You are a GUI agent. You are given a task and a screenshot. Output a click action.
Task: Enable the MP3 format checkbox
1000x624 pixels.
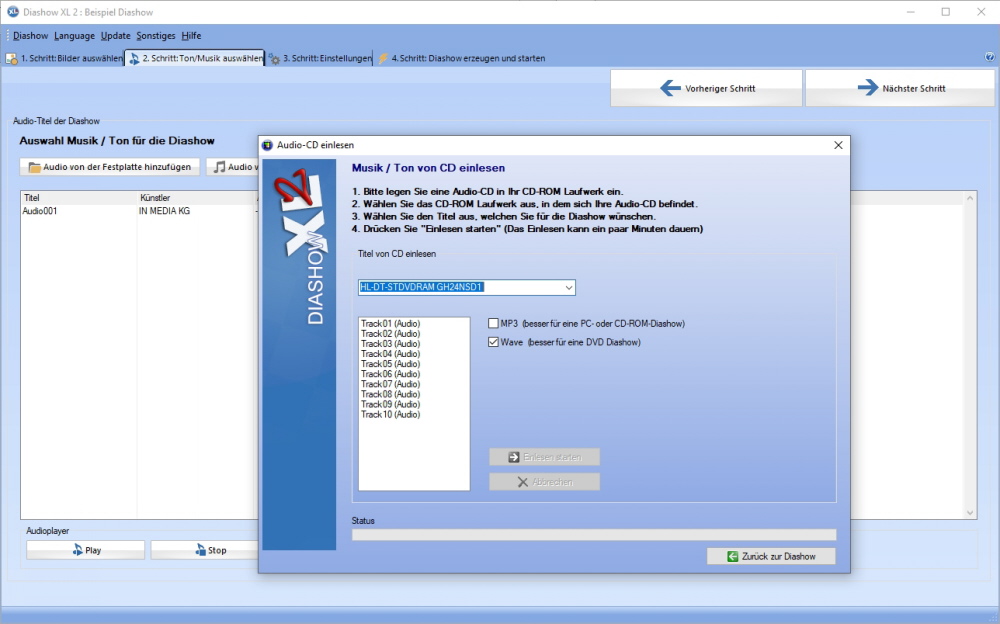(x=493, y=324)
